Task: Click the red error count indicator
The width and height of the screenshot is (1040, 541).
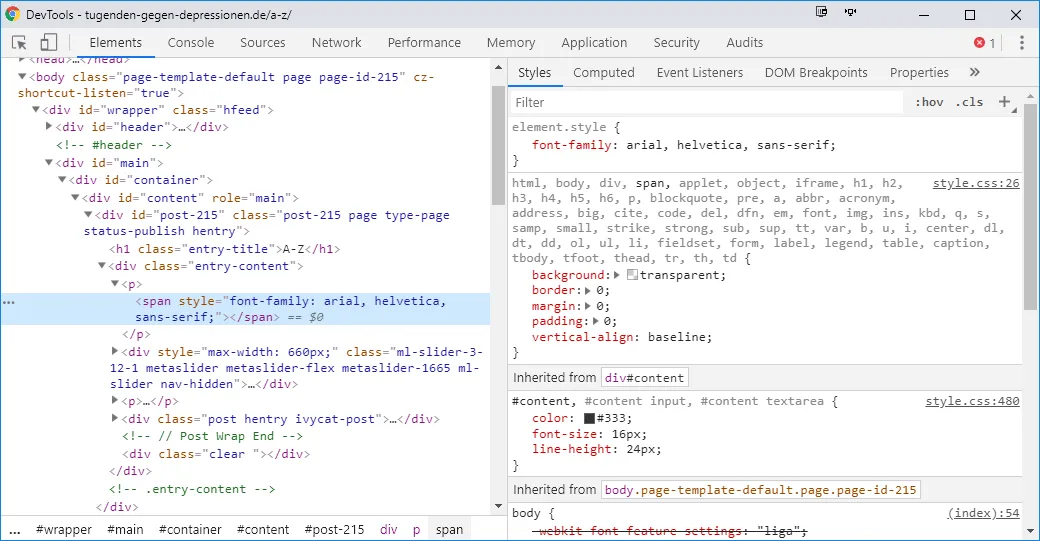Action: point(984,42)
